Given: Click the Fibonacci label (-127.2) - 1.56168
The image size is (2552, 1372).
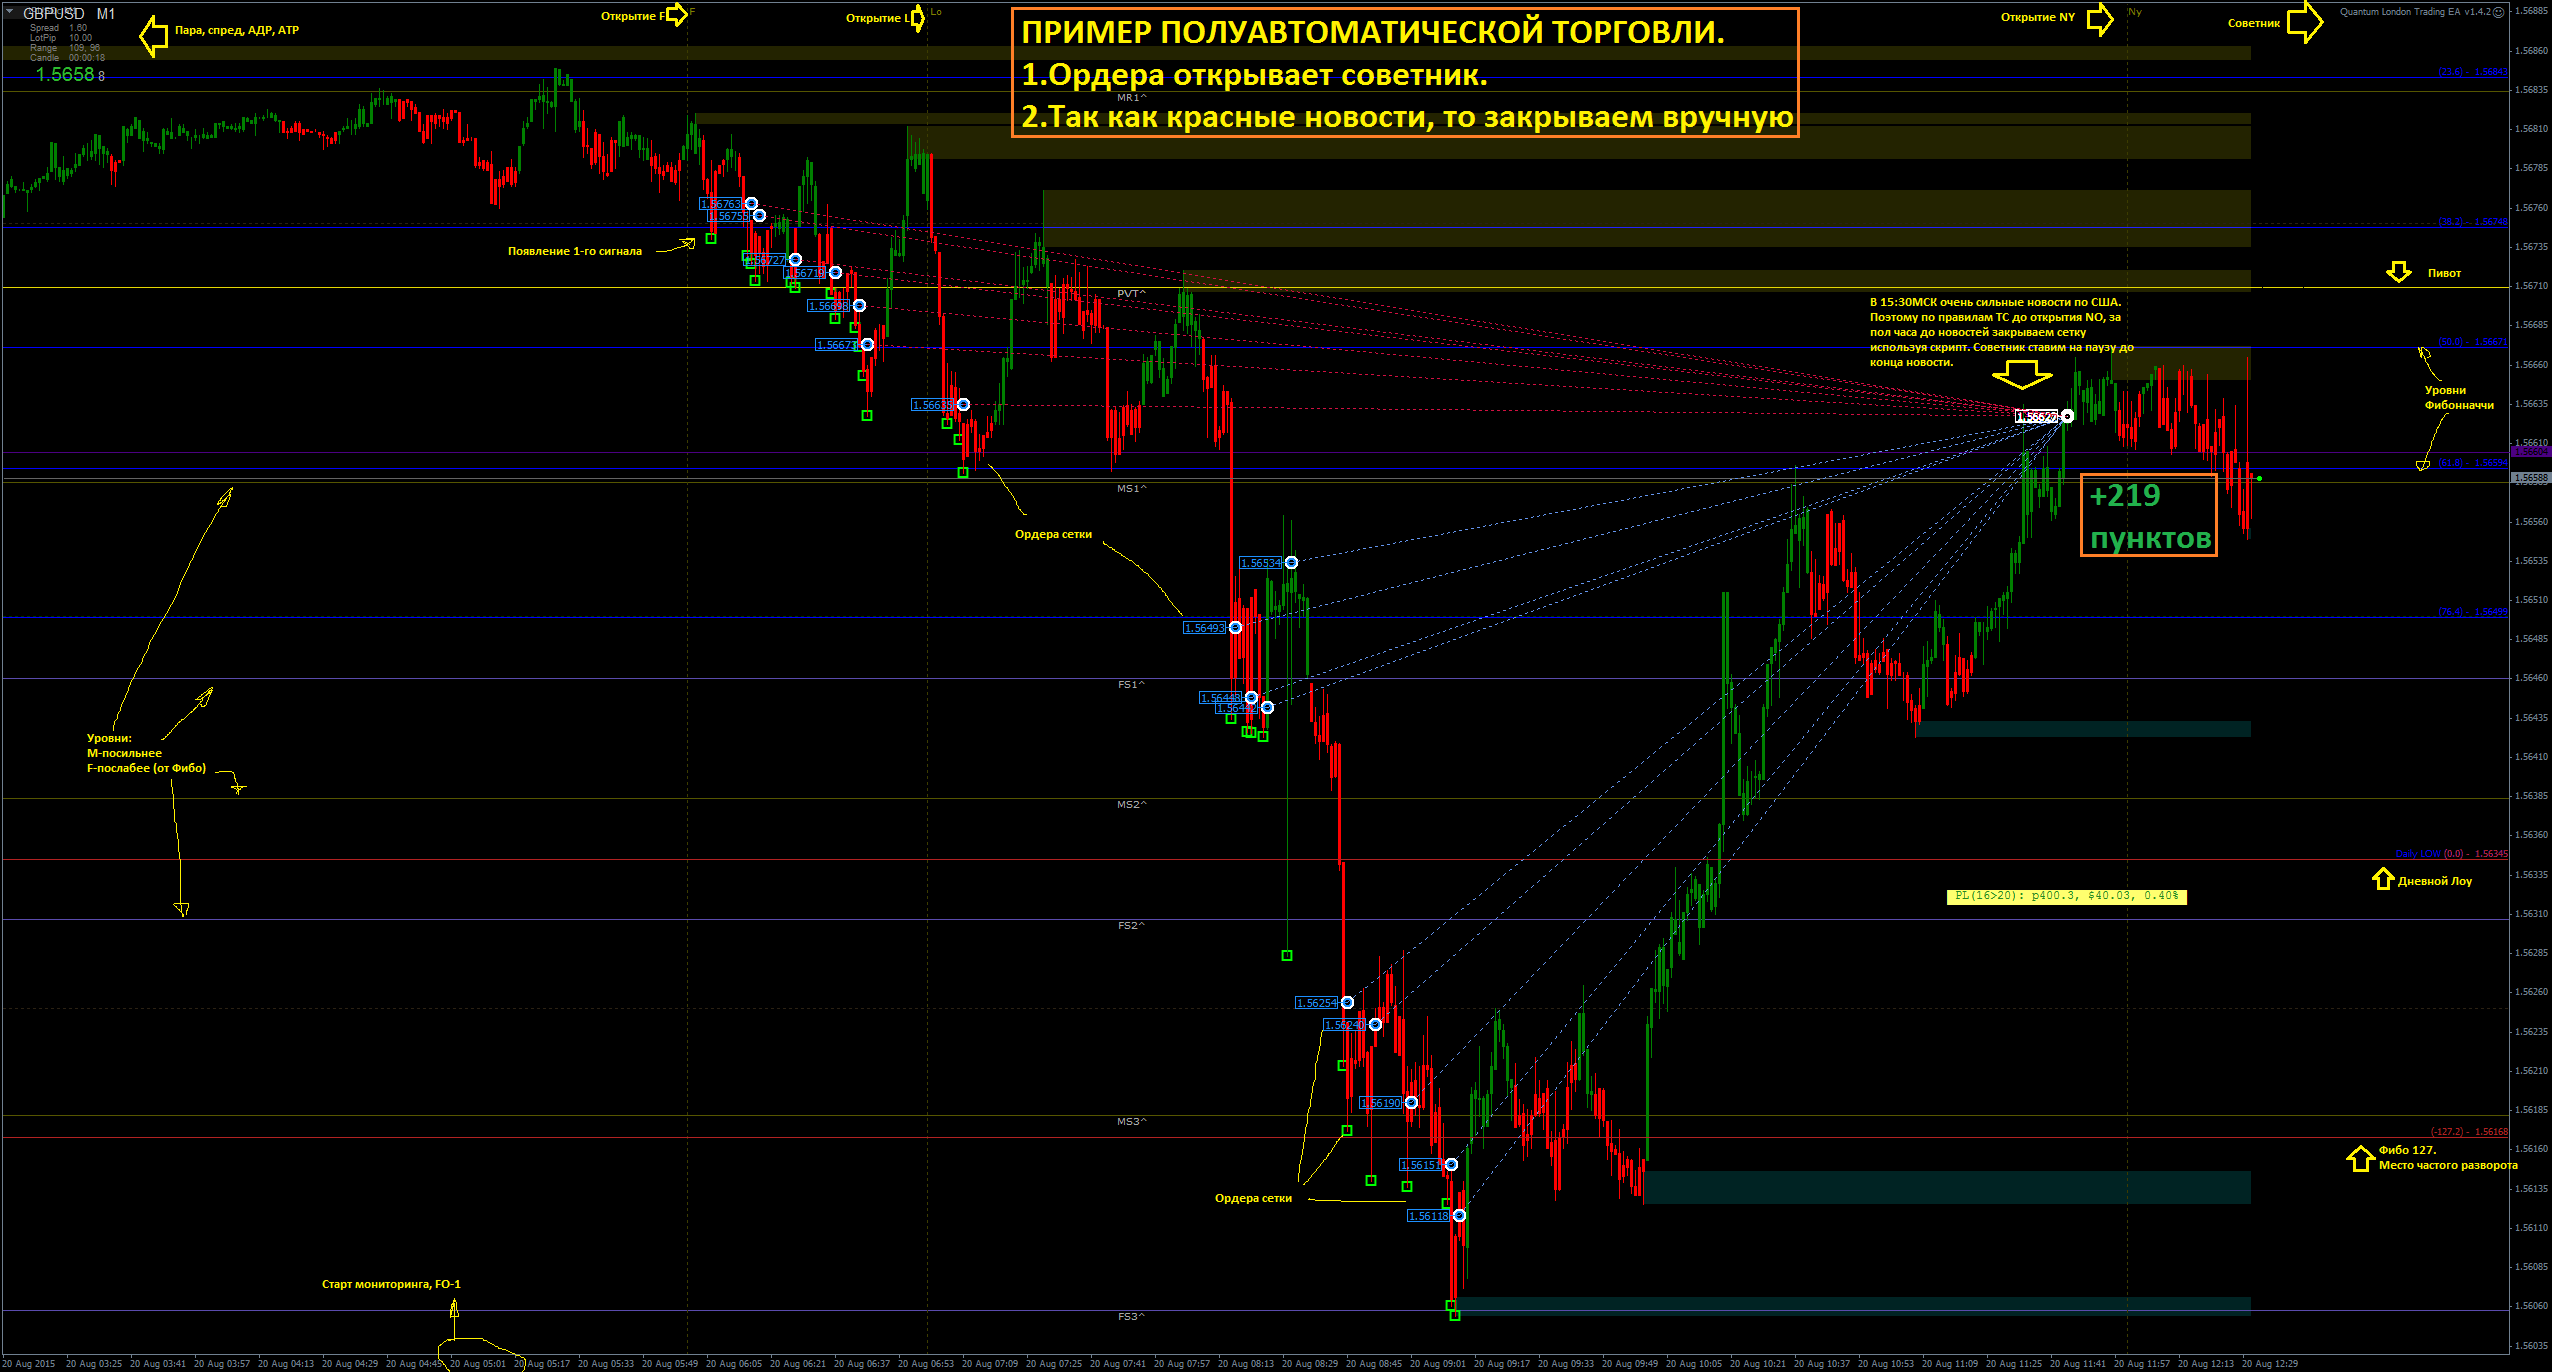Looking at the screenshot, I should (2469, 1132).
